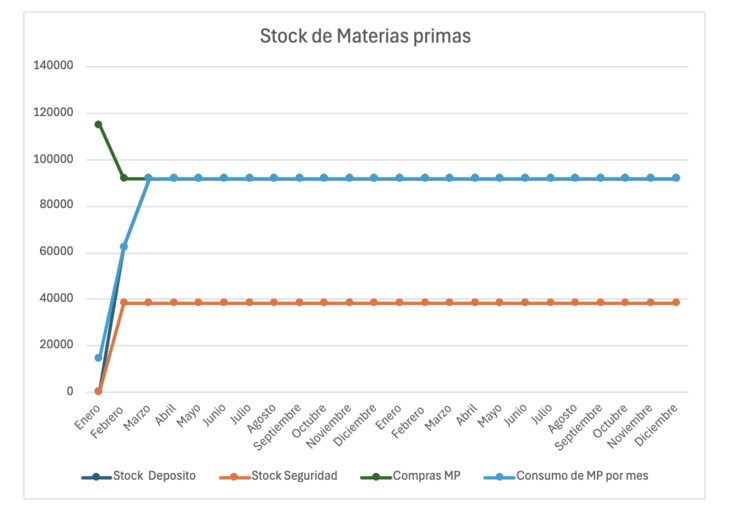Click the lowest light blue Consumo data point
The image size is (742, 510).
click(98, 357)
